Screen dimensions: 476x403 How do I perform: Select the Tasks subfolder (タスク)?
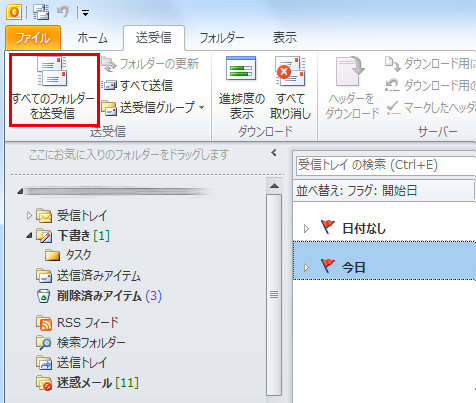78,255
